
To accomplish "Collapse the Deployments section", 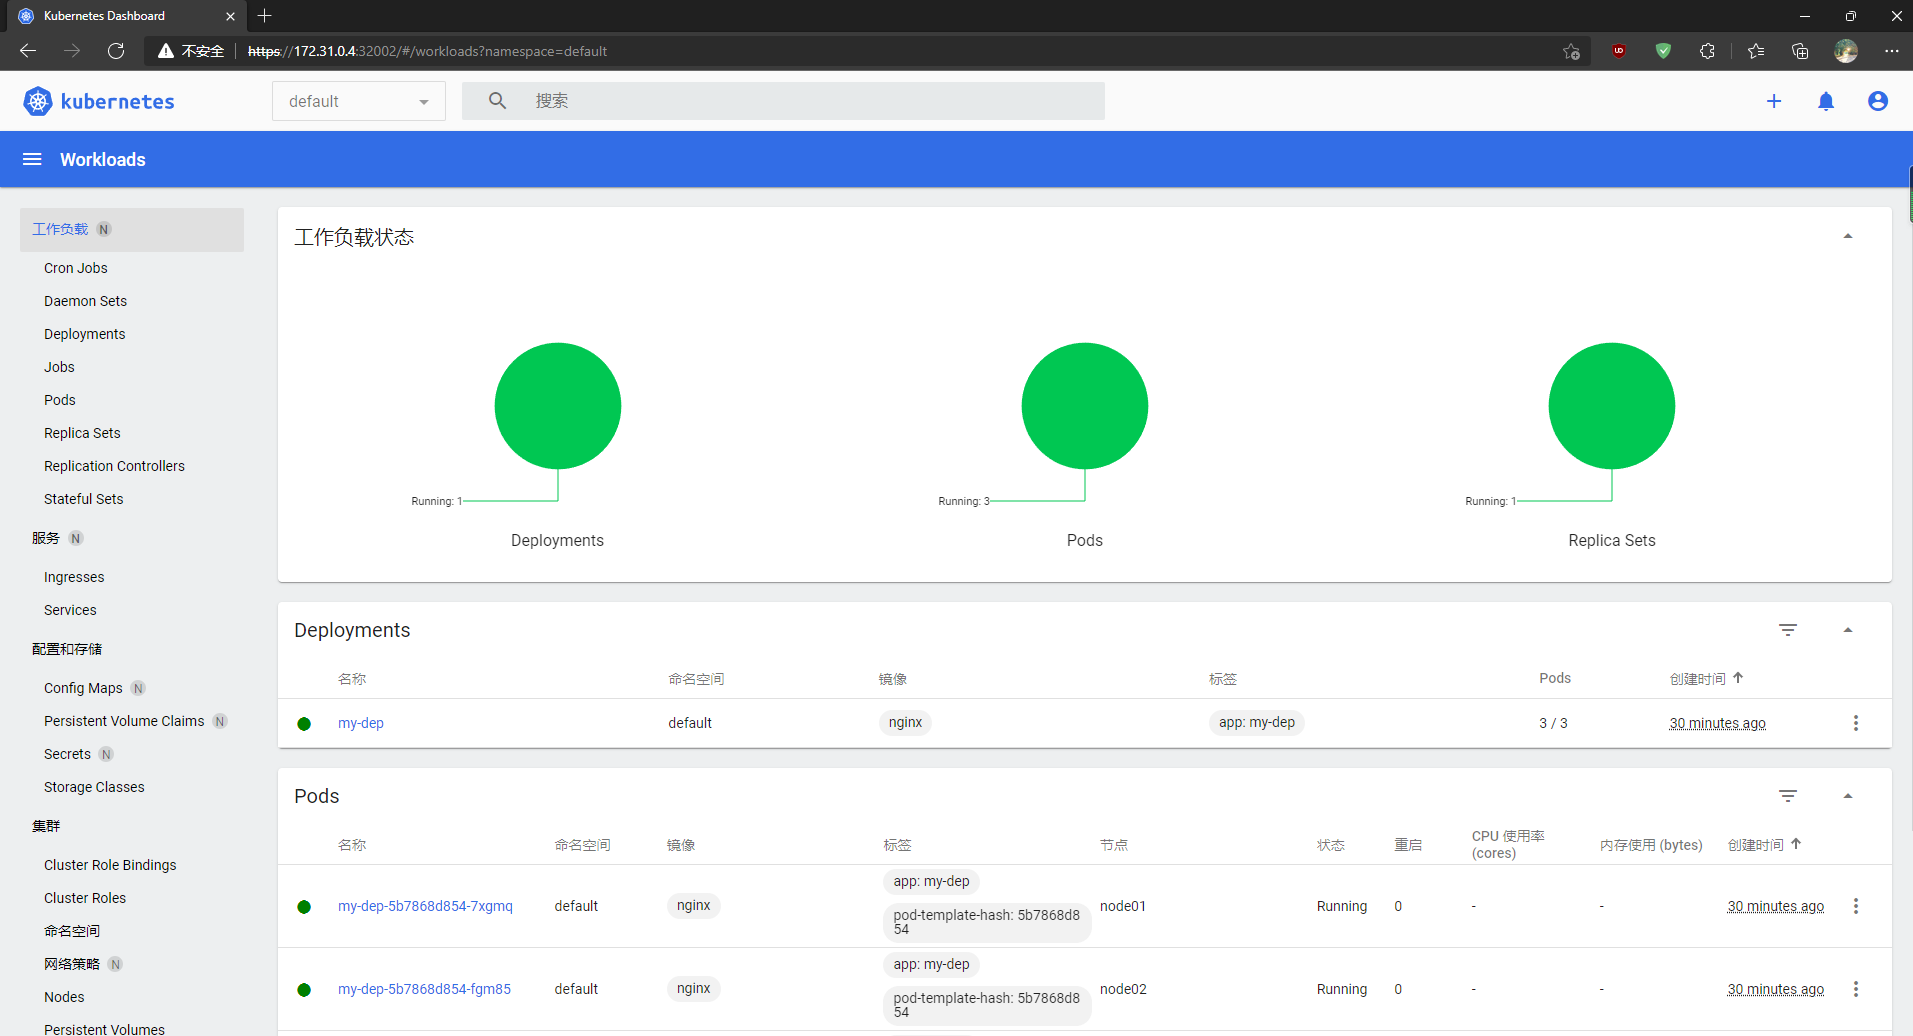I will click(x=1848, y=630).
